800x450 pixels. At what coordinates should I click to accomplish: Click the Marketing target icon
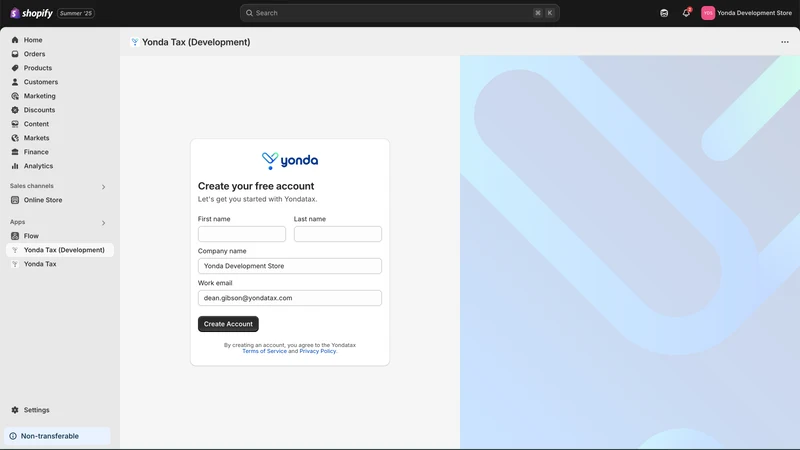(15, 96)
